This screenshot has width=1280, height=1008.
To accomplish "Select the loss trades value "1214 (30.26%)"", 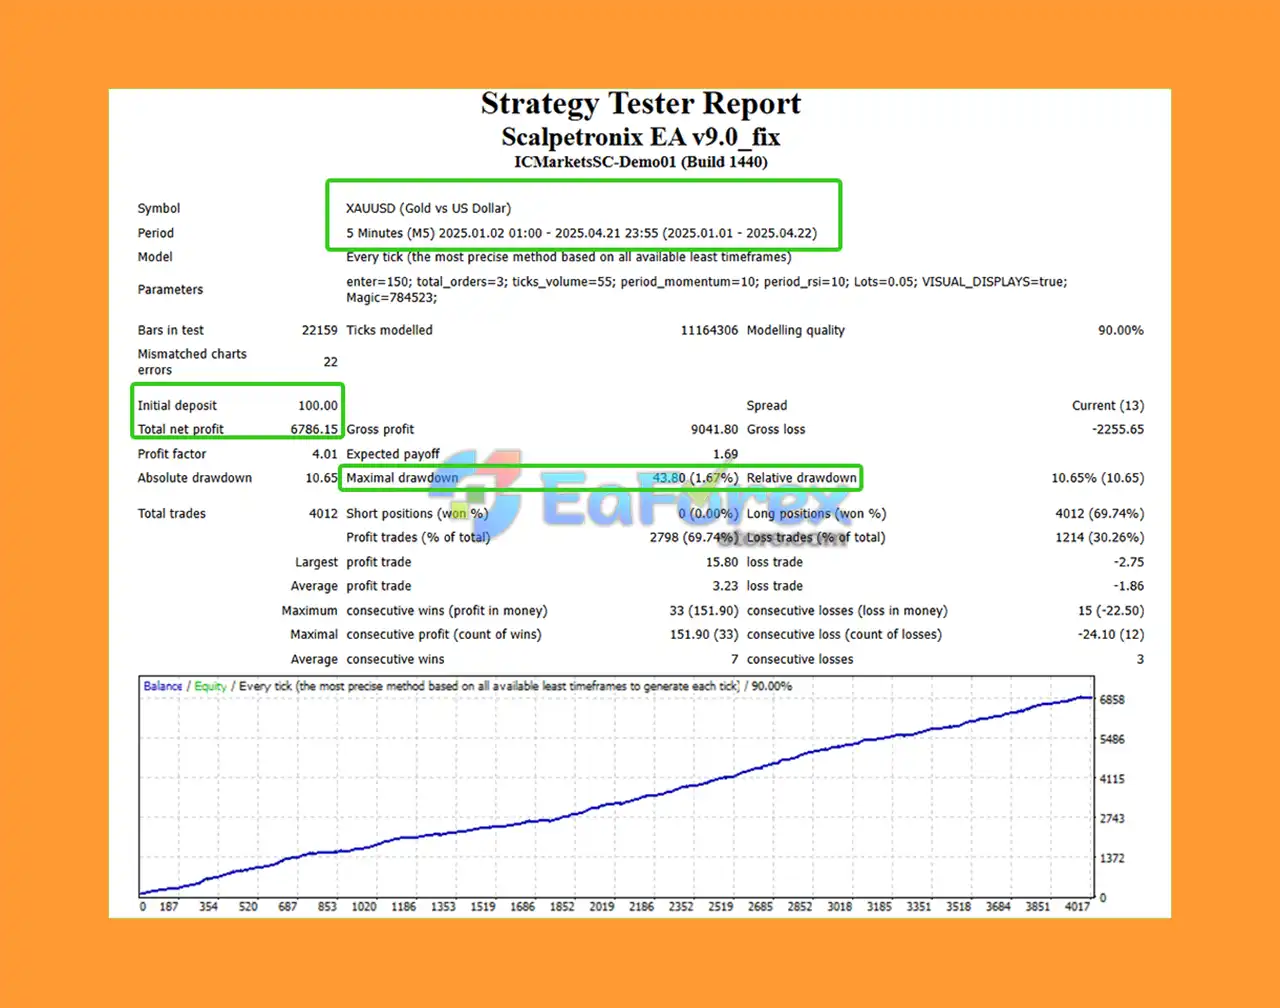I will [x=1100, y=538].
